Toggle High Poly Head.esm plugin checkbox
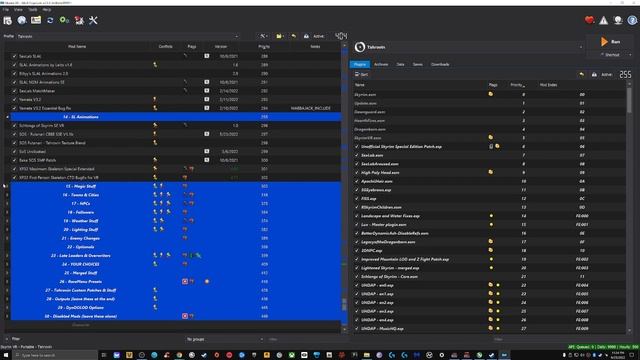The height and width of the screenshot is (360, 640). point(357,173)
